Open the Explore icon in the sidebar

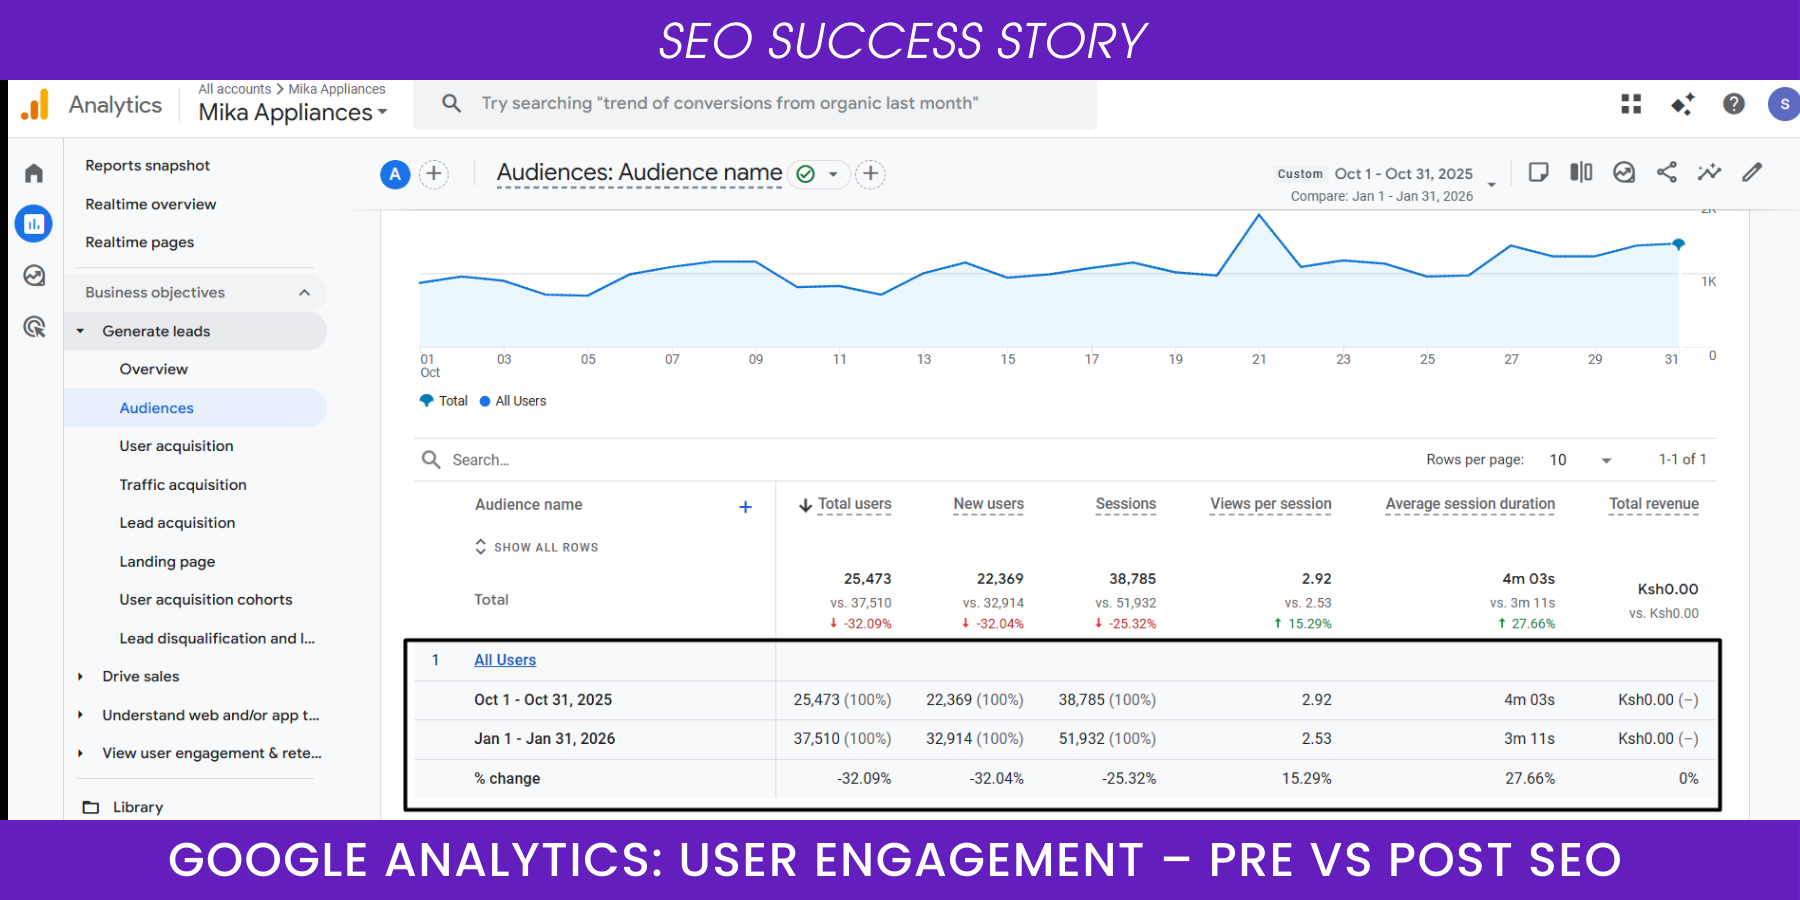point(34,275)
